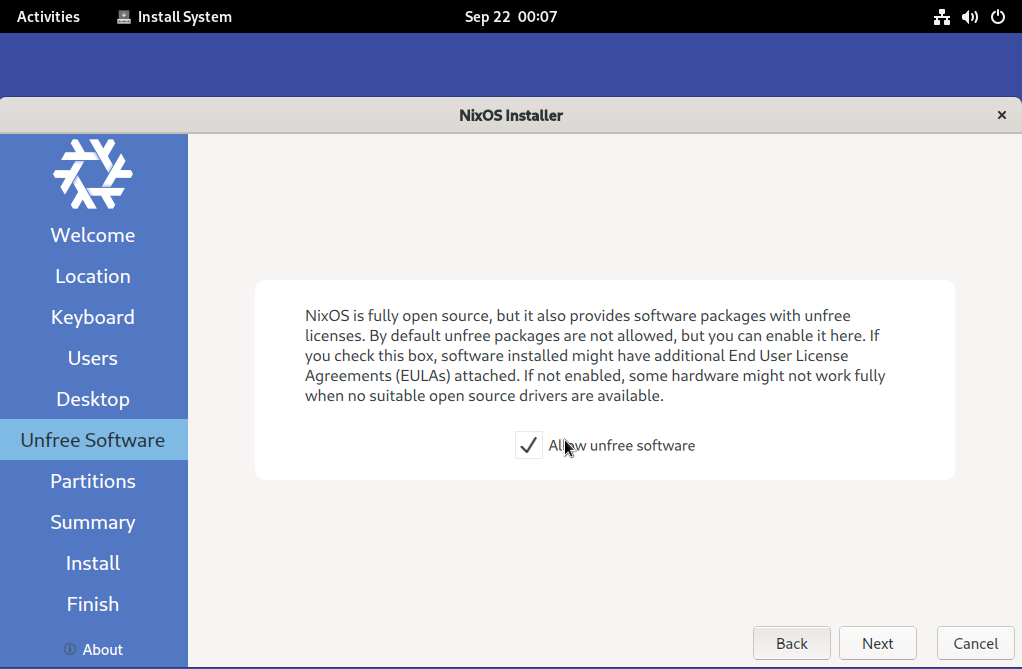Uncheck the Allow unfree software checkbox
The image size is (1022, 669).
pos(529,446)
